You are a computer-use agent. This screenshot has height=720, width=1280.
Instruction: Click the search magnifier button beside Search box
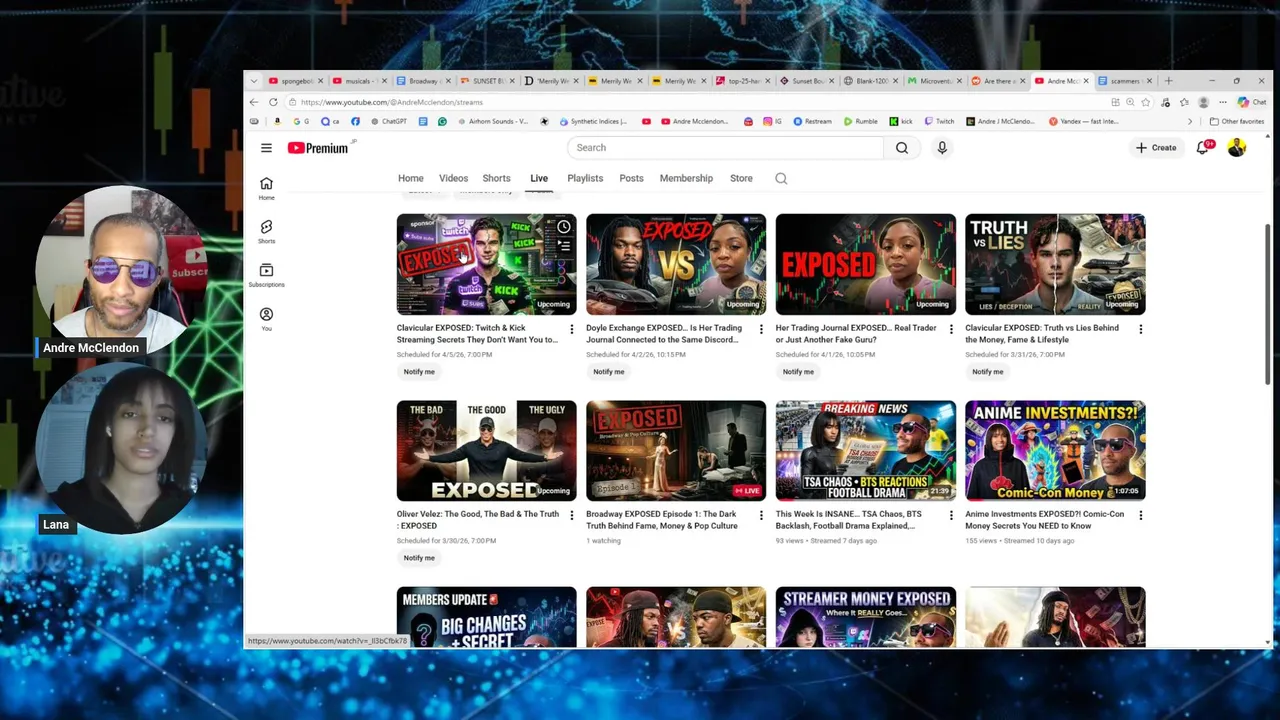click(902, 148)
